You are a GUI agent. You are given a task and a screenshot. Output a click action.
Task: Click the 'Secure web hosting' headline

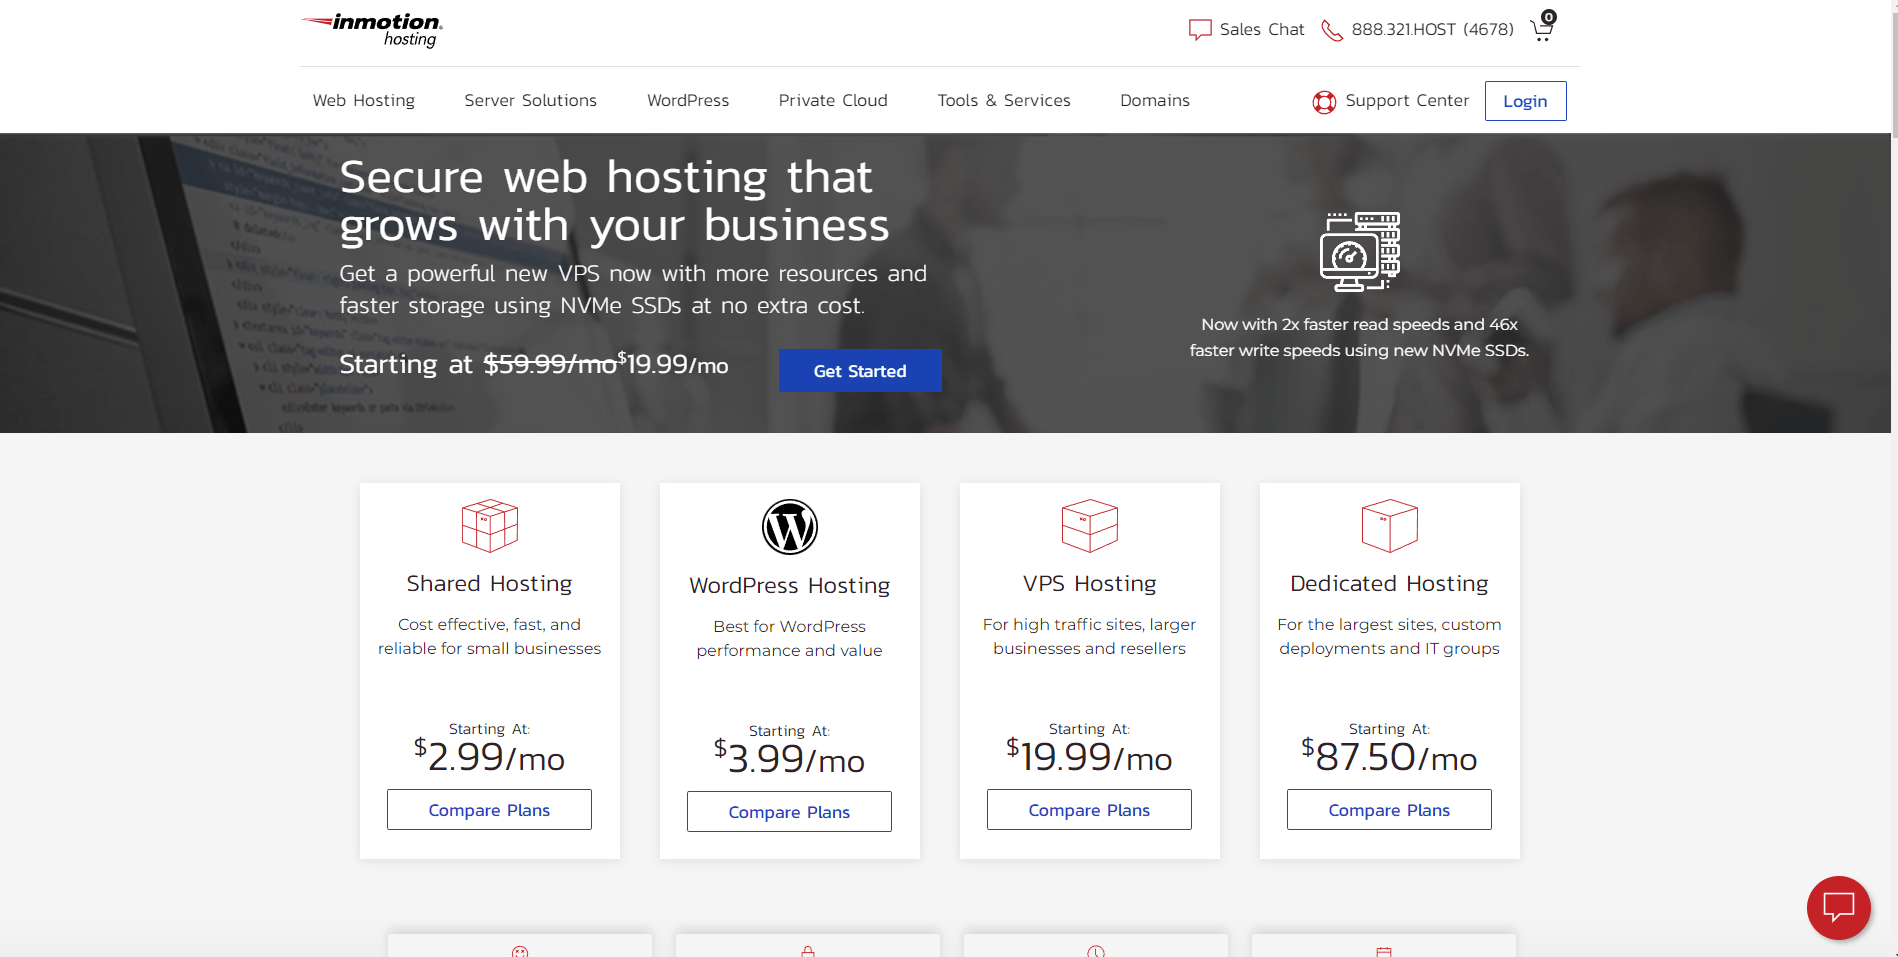coord(614,201)
